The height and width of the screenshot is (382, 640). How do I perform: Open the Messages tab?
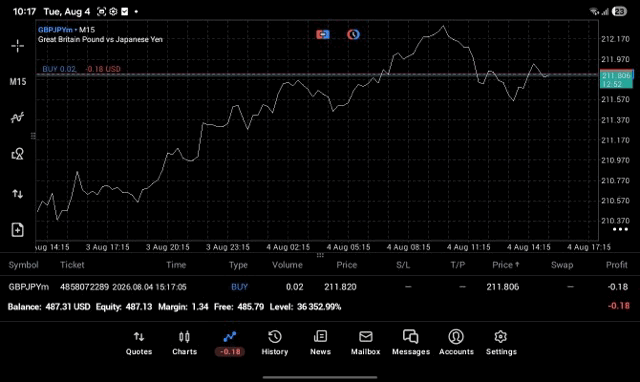411,343
